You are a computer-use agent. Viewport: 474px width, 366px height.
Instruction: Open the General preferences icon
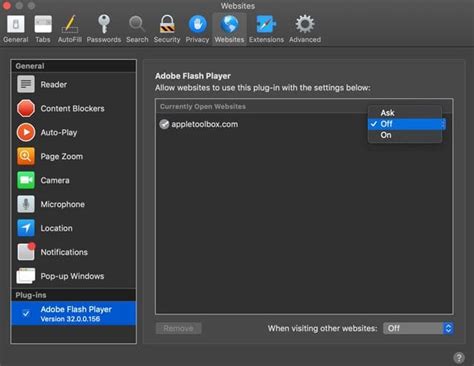[x=16, y=24]
